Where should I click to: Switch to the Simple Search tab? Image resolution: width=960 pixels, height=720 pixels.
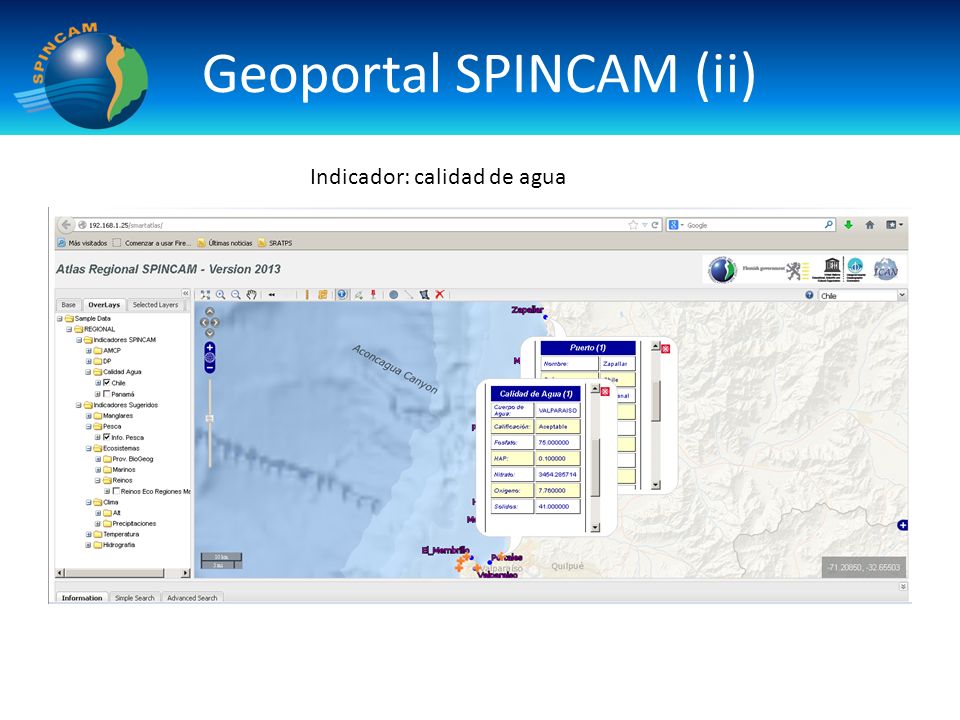[x=135, y=598]
